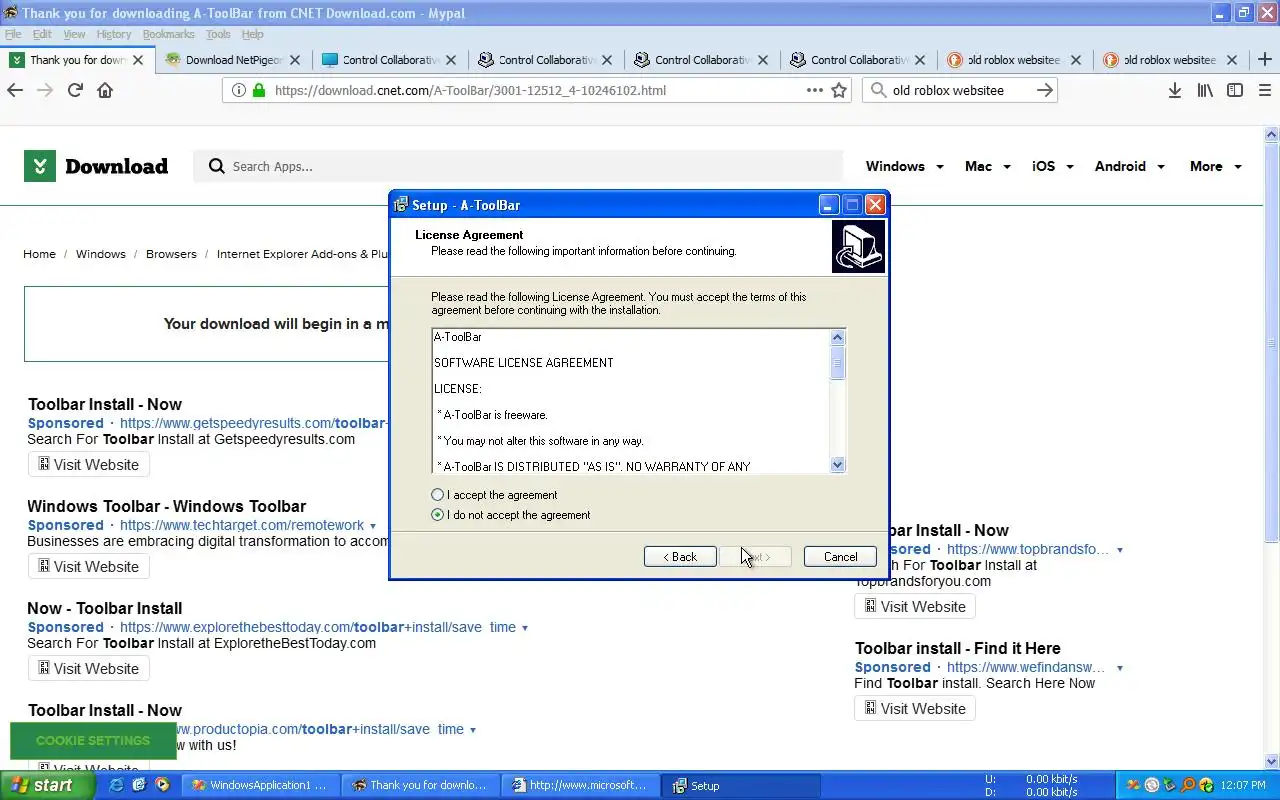
Task: Click Home breadcrumb link
Action: (40, 254)
